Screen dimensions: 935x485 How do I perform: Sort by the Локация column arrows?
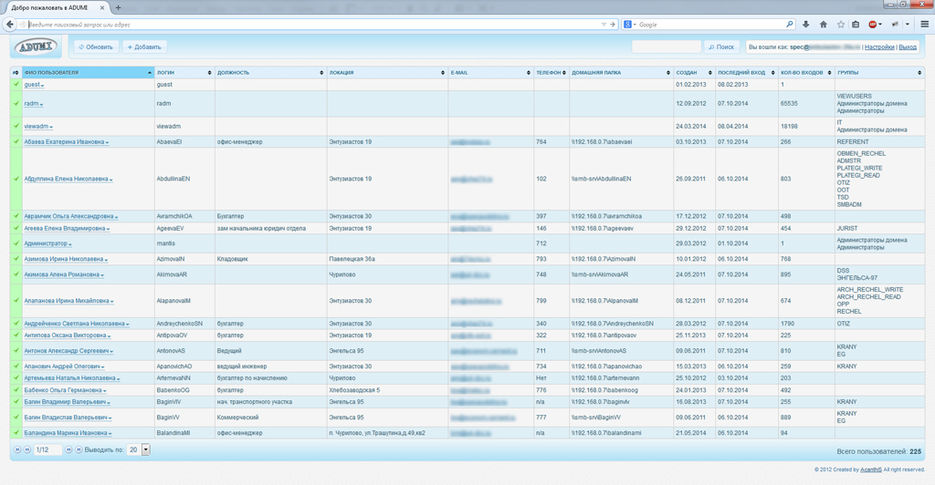coord(442,73)
